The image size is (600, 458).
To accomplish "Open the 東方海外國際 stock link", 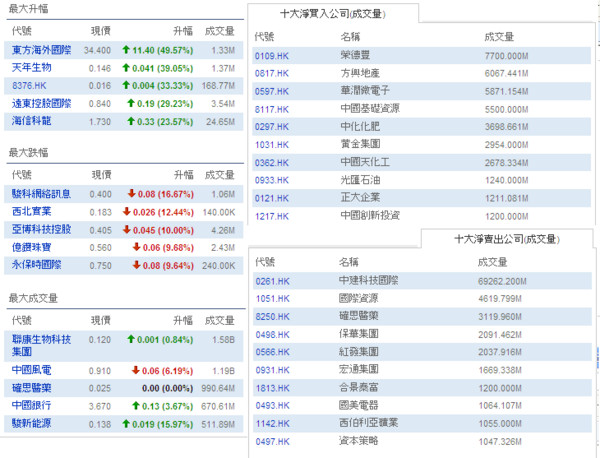I will point(41,50).
